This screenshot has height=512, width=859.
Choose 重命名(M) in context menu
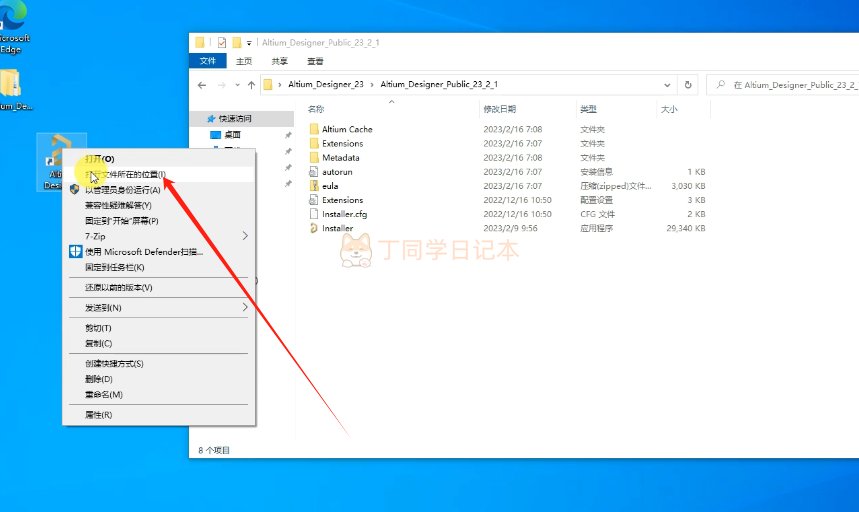click(x=159, y=394)
